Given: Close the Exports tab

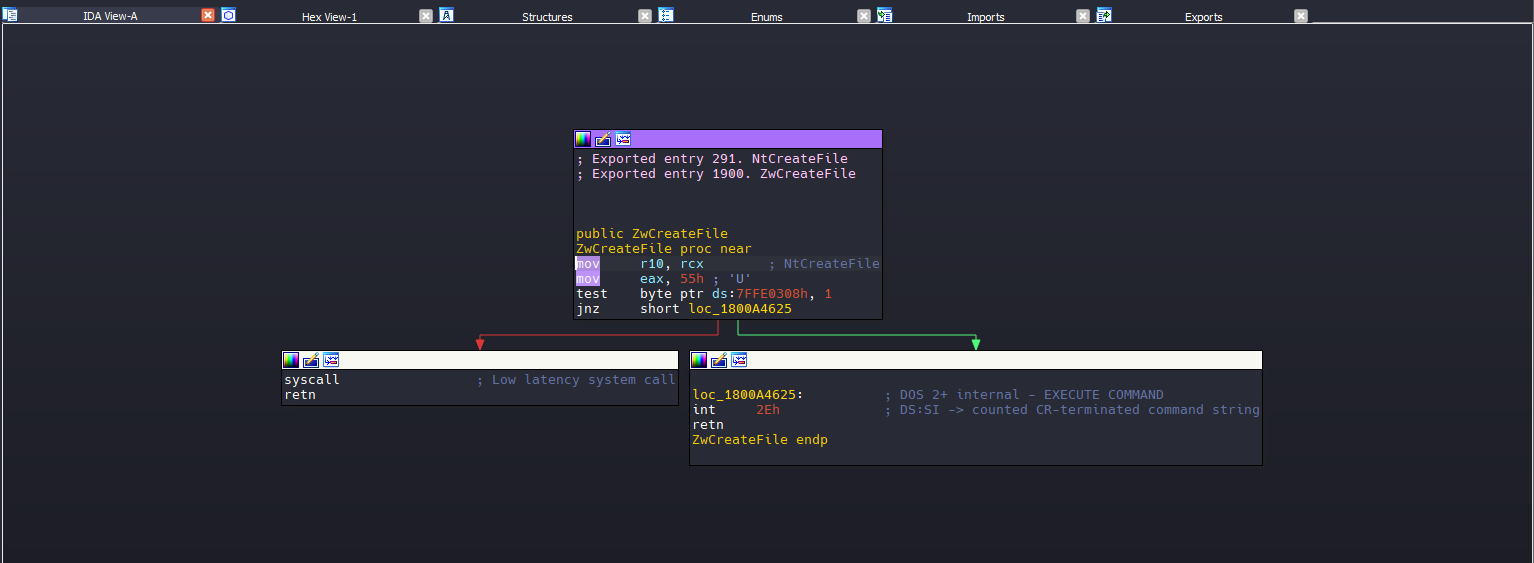Looking at the screenshot, I should 1301,15.
